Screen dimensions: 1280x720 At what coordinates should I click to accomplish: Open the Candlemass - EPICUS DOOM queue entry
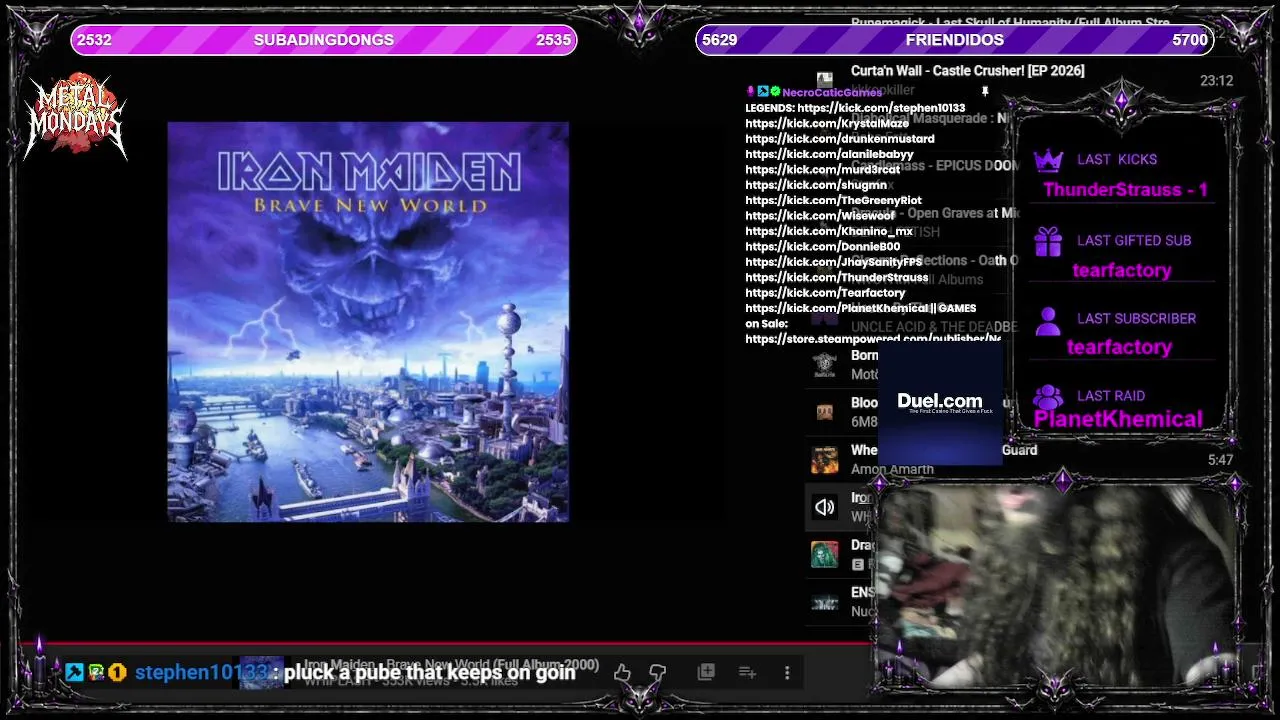pyautogui.click(x=935, y=166)
